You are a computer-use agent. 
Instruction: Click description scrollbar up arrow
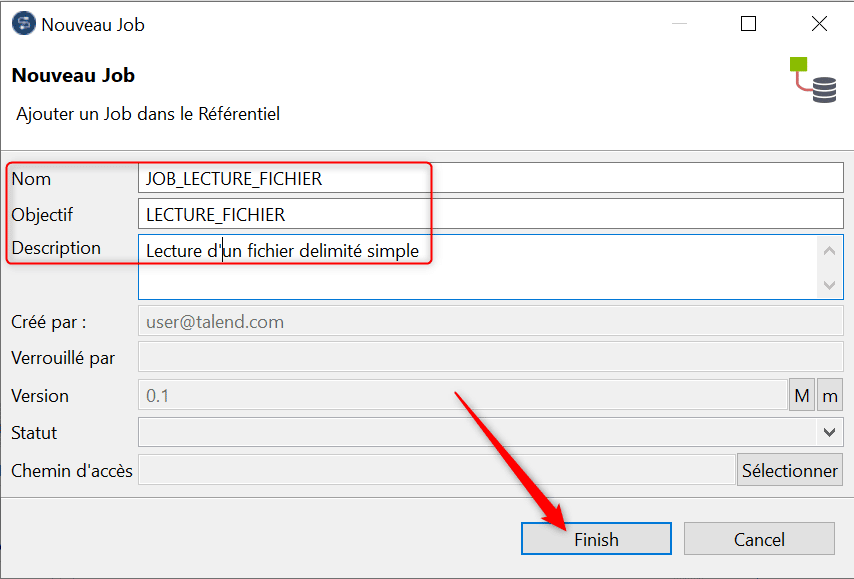tap(829, 251)
